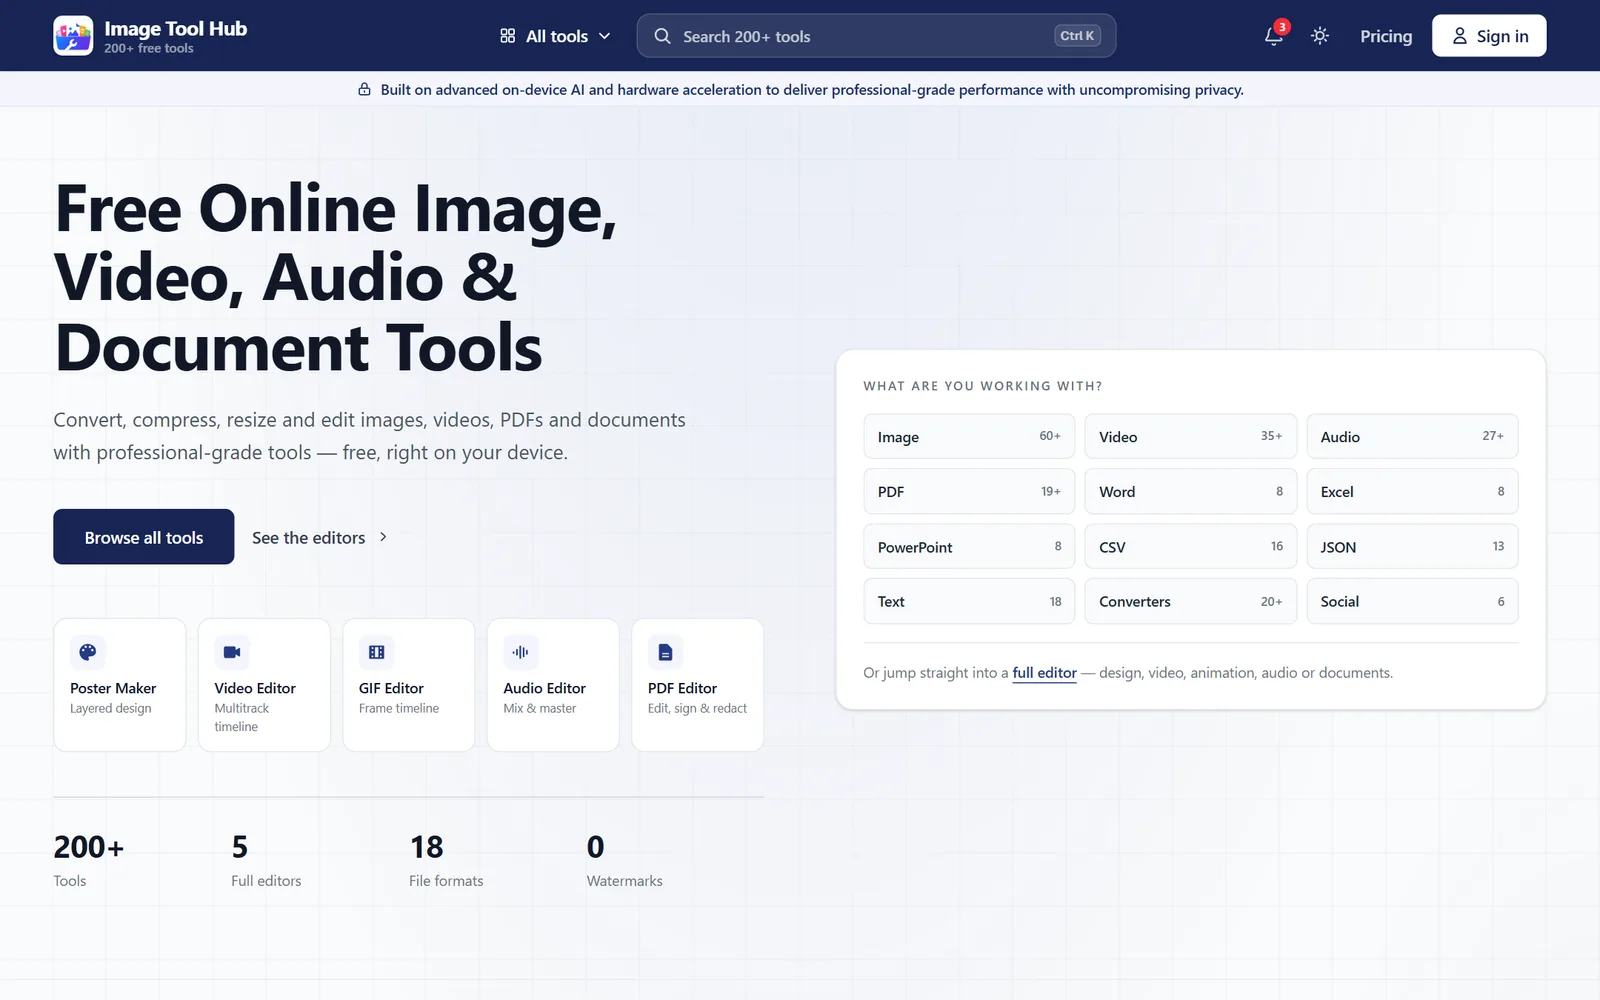The width and height of the screenshot is (1600, 1000).
Task: Select the Excel category tile
Action: [1412, 491]
